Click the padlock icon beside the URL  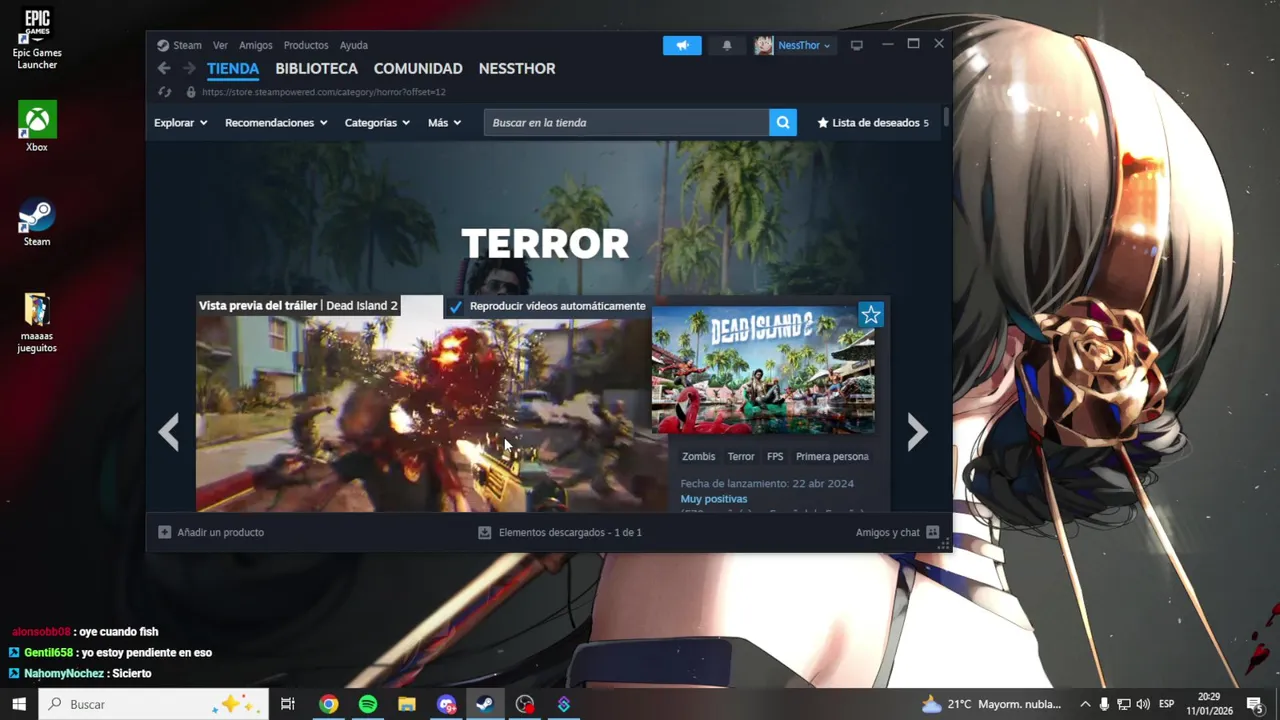(x=191, y=92)
